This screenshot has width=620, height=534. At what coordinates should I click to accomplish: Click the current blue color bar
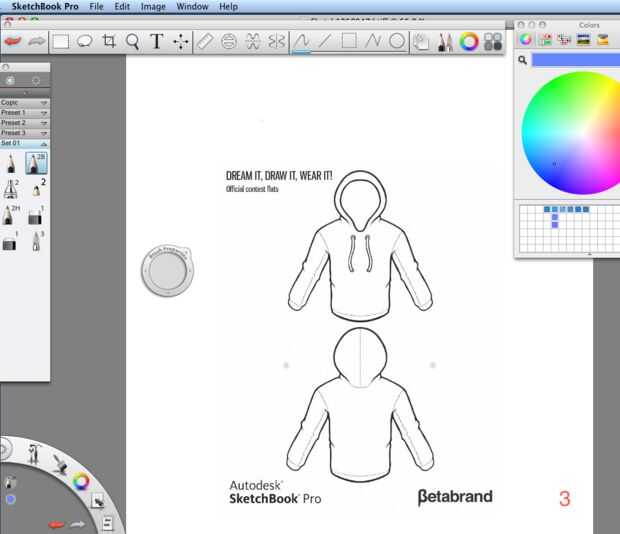coord(576,60)
